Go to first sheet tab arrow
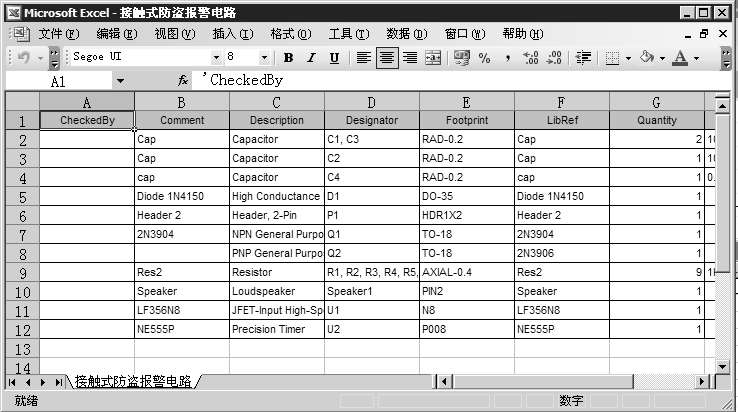This screenshot has height=412, width=738. click(12, 382)
